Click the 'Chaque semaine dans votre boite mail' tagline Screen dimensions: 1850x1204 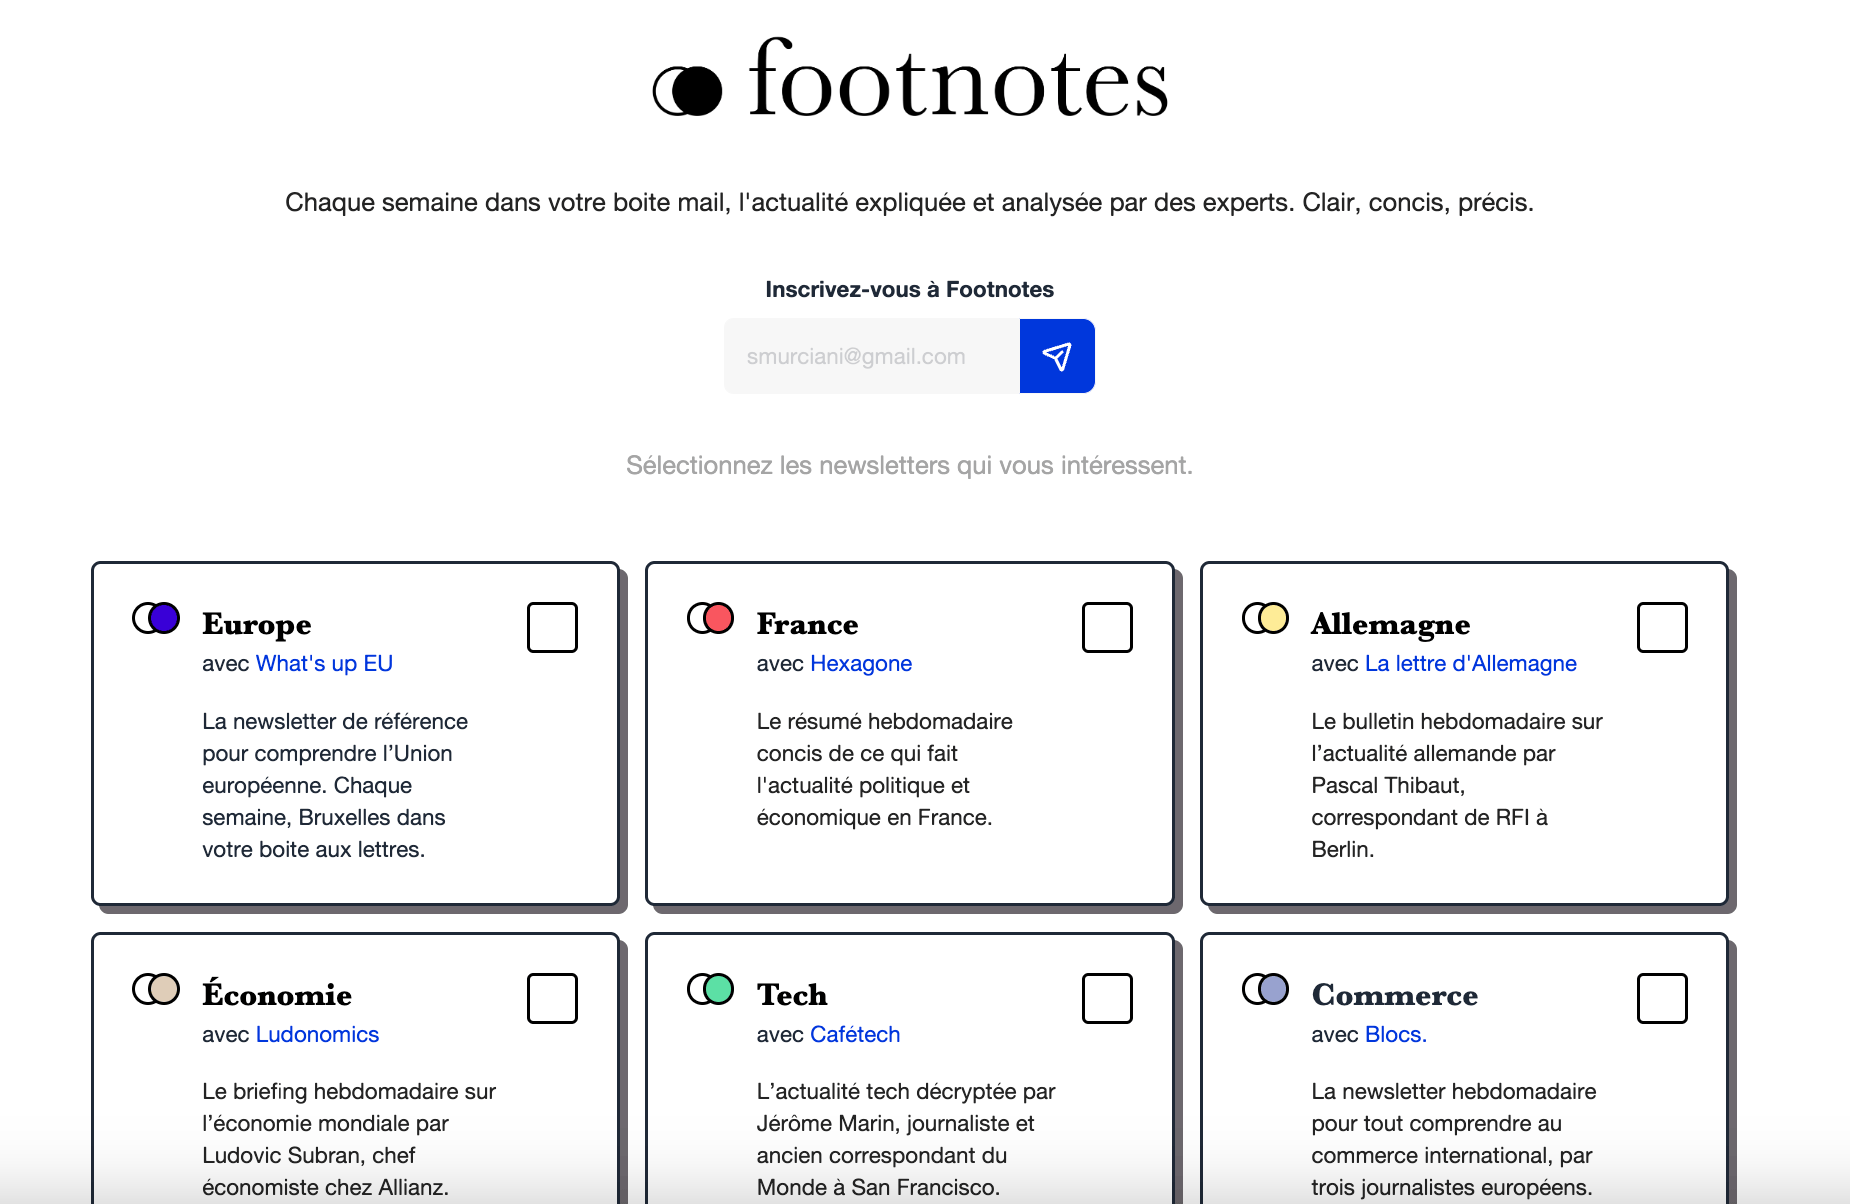coord(909,202)
